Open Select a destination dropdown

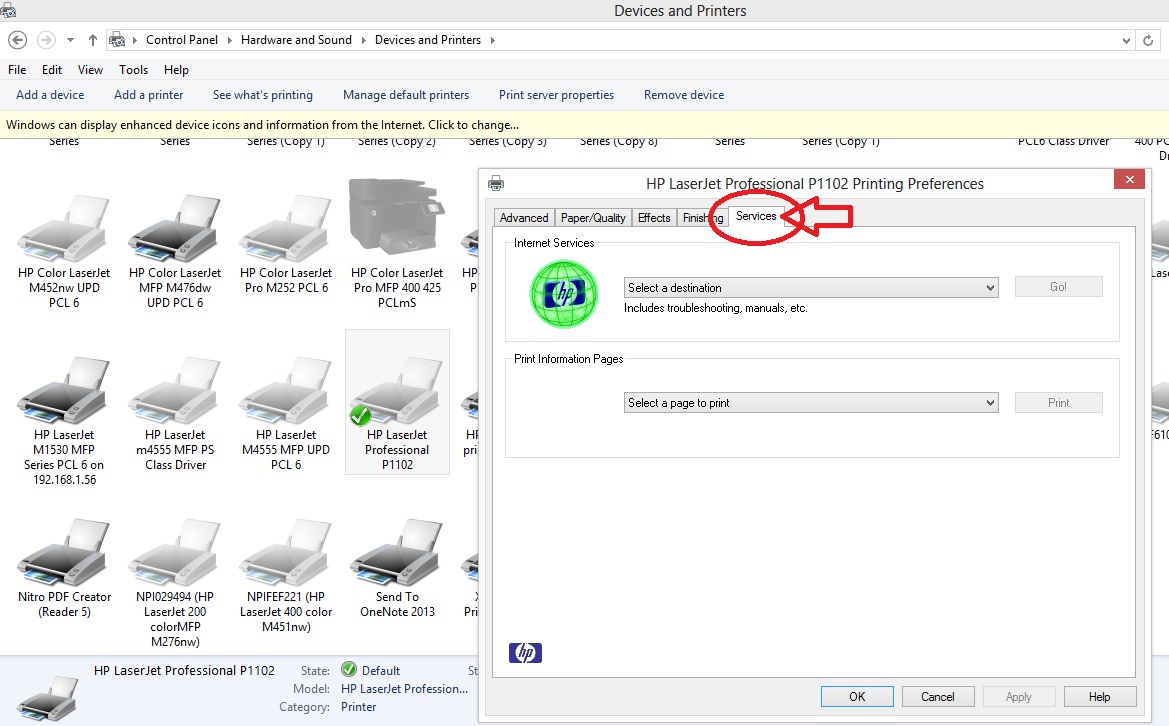pos(811,288)
